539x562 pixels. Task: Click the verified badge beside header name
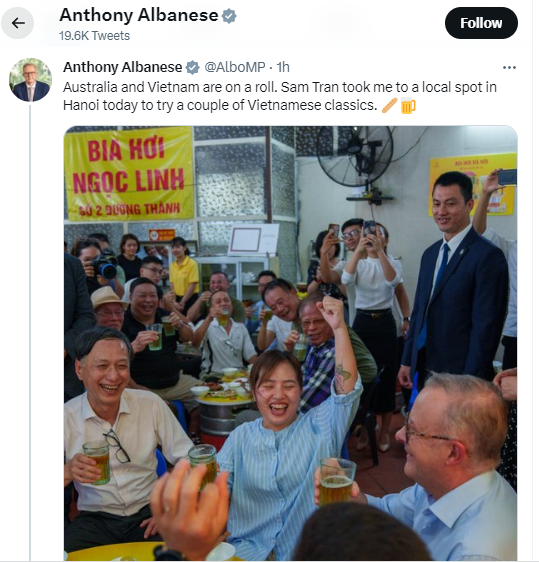pyautogui.click(x=229, y=16)
